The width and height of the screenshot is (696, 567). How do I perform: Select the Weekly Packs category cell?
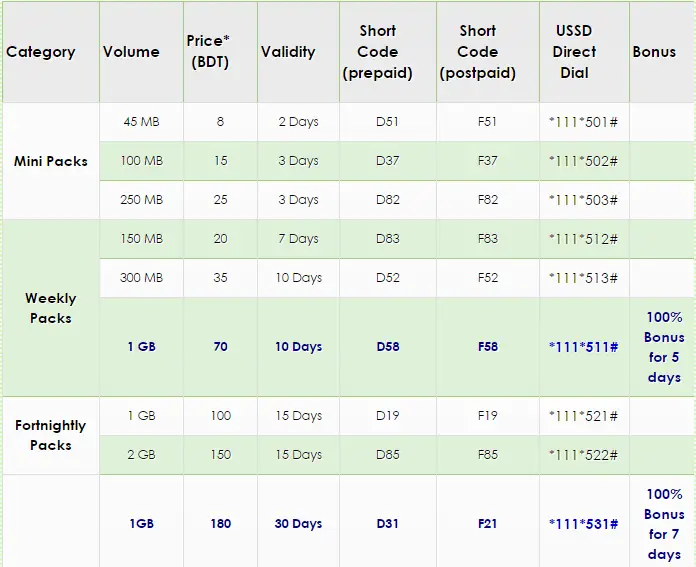50,308
